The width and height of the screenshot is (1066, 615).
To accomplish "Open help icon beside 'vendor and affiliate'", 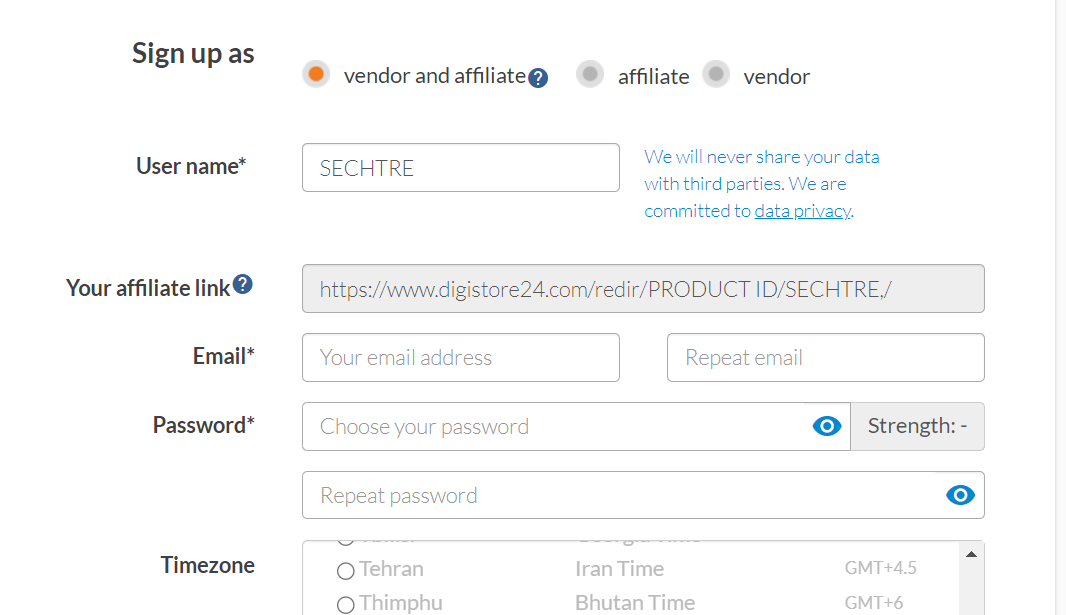I will 538,78.
